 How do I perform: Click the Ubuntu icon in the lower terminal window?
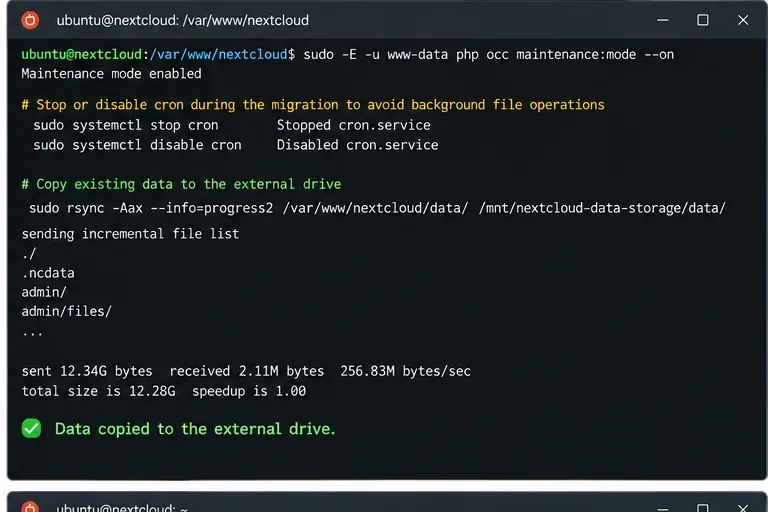pyautogui.click(x=30, y=508)
